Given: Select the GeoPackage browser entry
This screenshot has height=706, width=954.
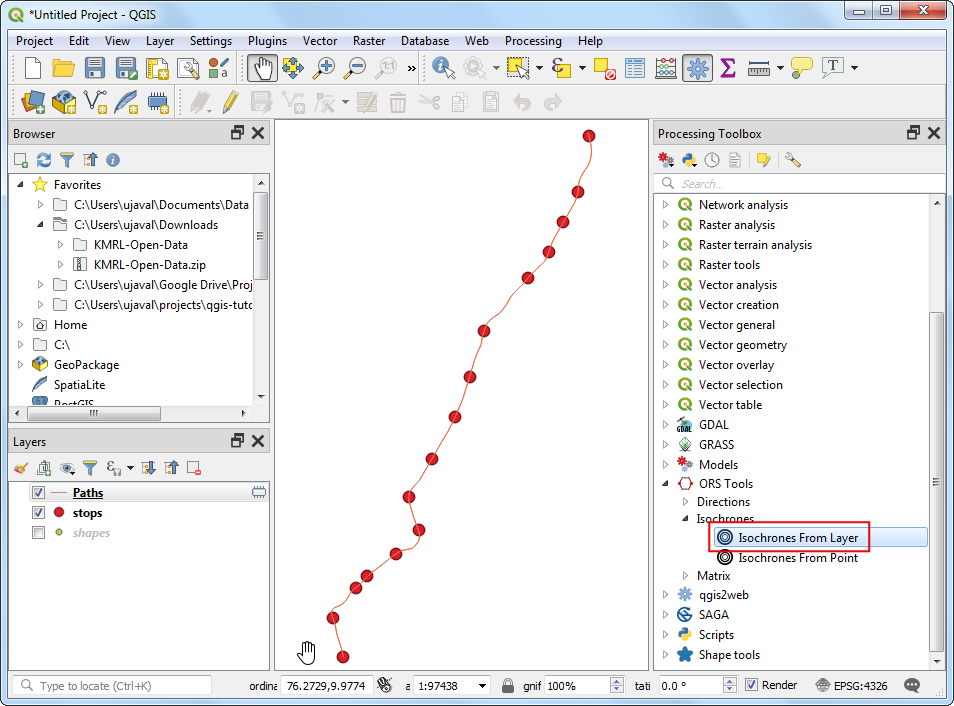Looking at the screenshot, I should [86, 365].
